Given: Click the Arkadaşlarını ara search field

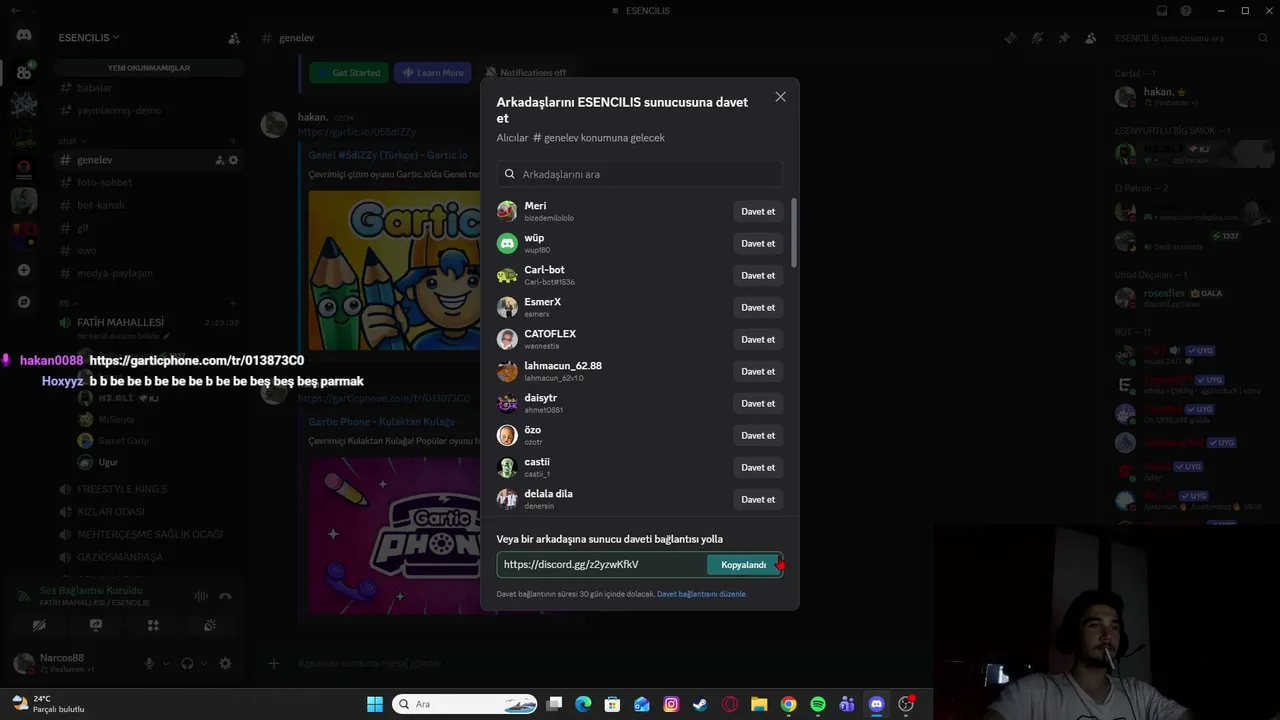Looking at the screenshot, I should 640,174.
